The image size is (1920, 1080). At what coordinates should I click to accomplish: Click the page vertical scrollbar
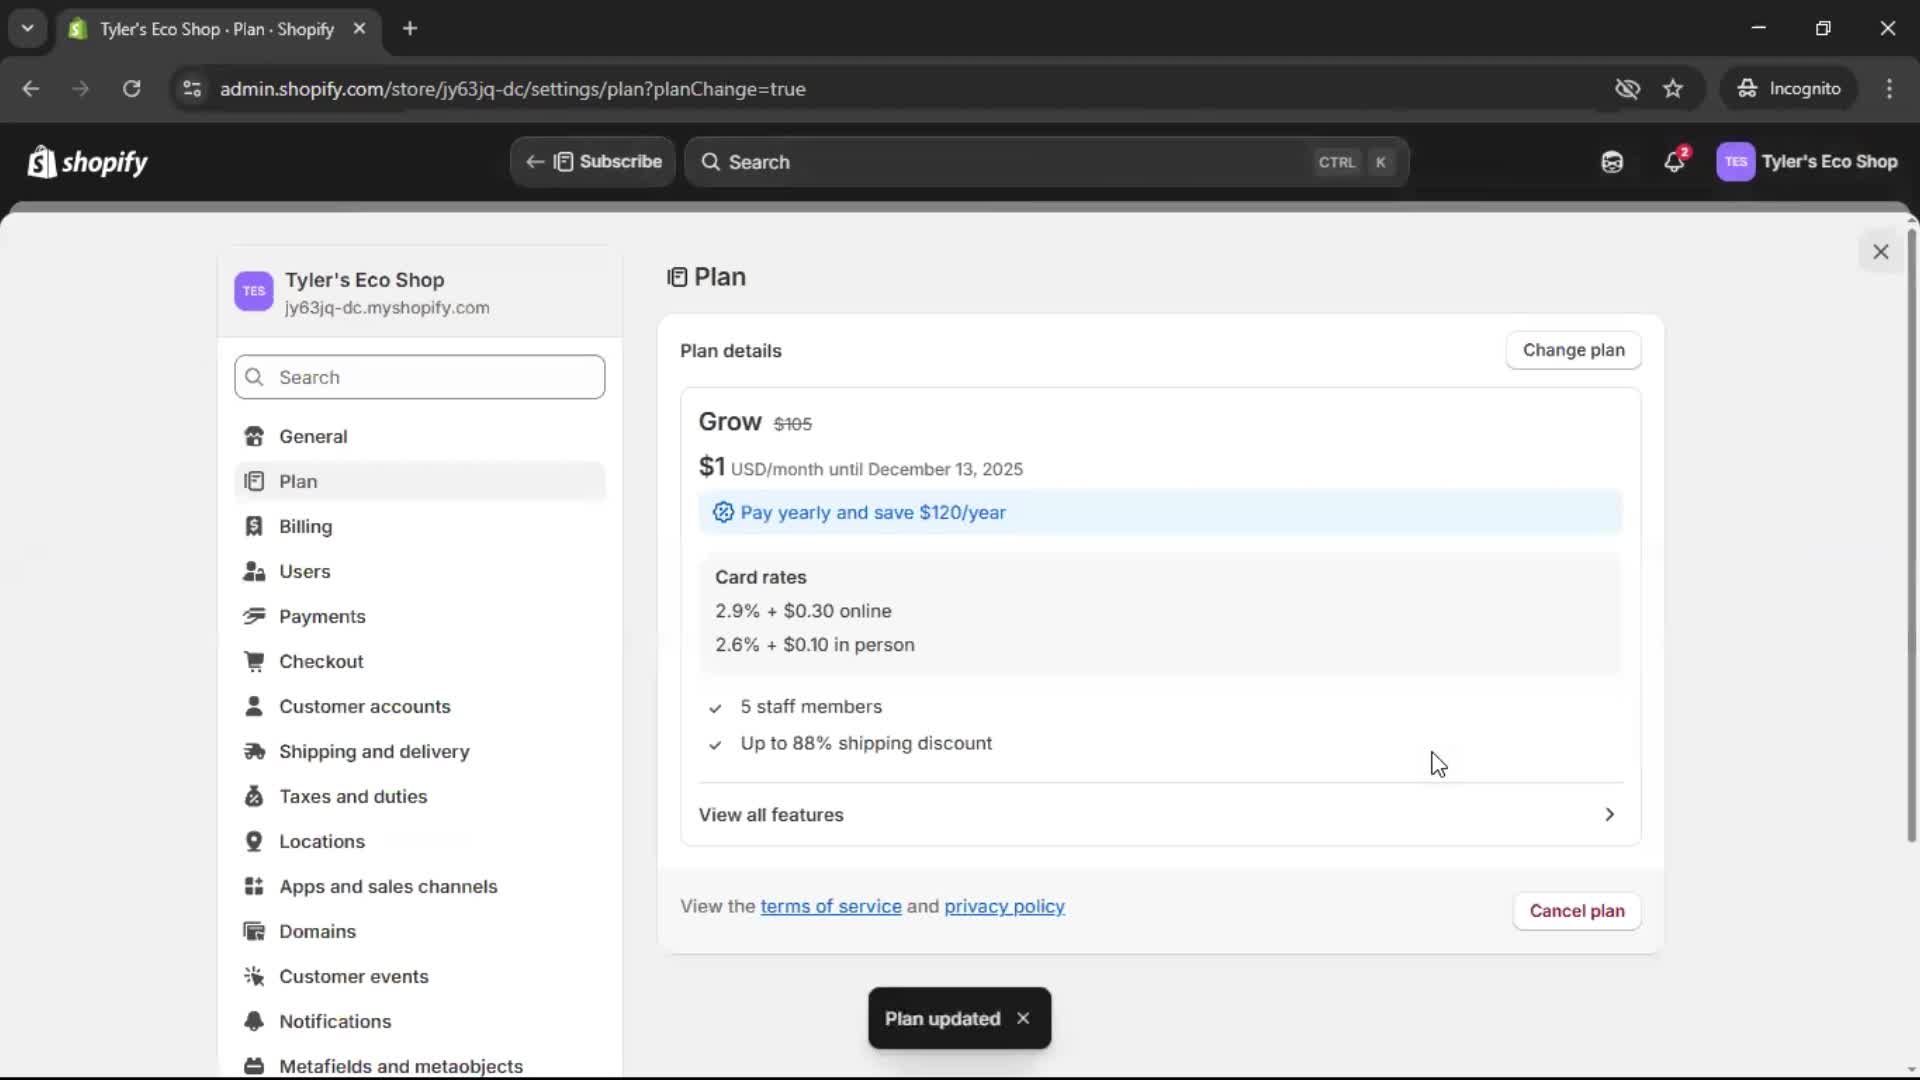tap(1912, 534)
